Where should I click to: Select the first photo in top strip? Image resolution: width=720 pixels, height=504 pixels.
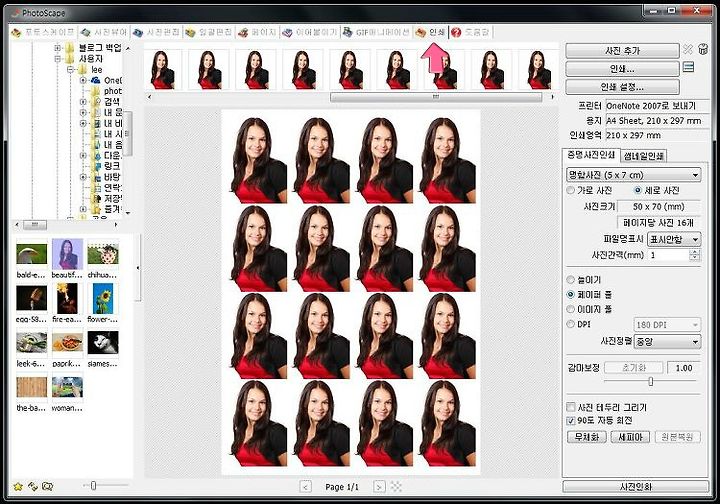(163, 70)
